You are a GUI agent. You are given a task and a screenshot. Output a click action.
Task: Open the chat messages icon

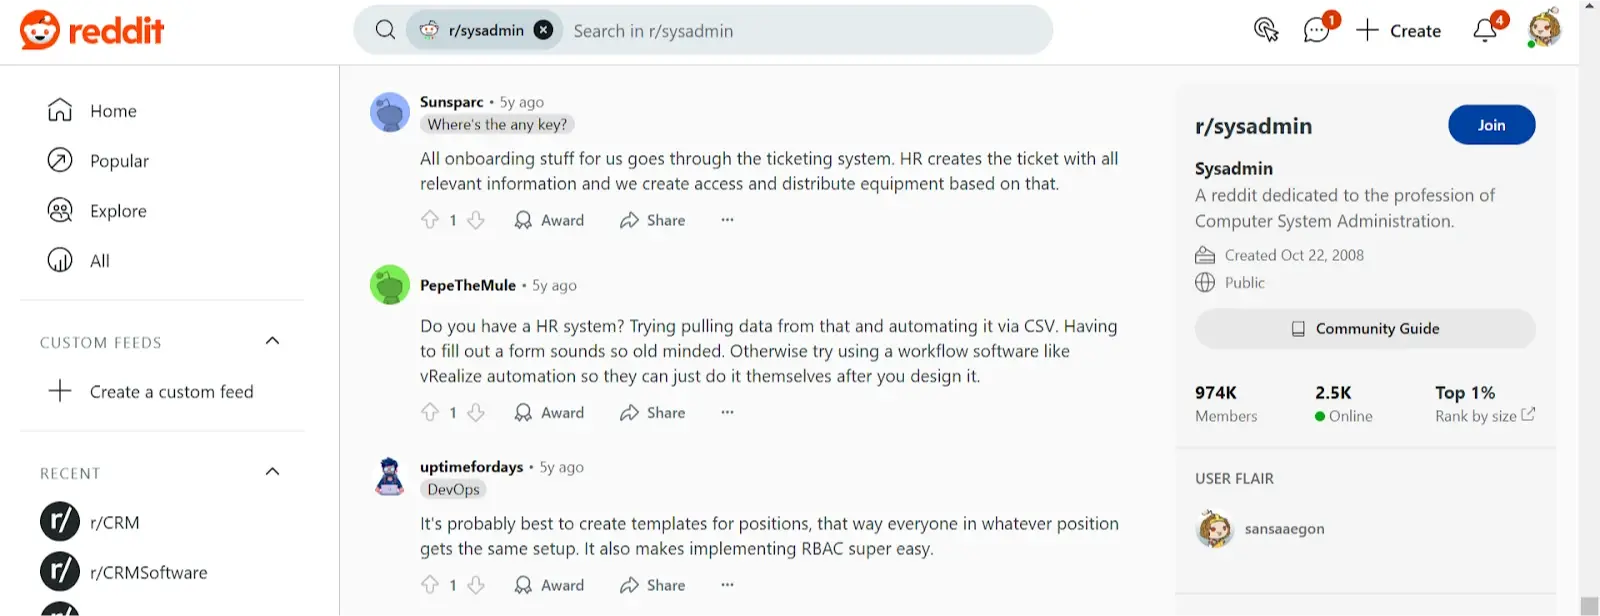1313,30
